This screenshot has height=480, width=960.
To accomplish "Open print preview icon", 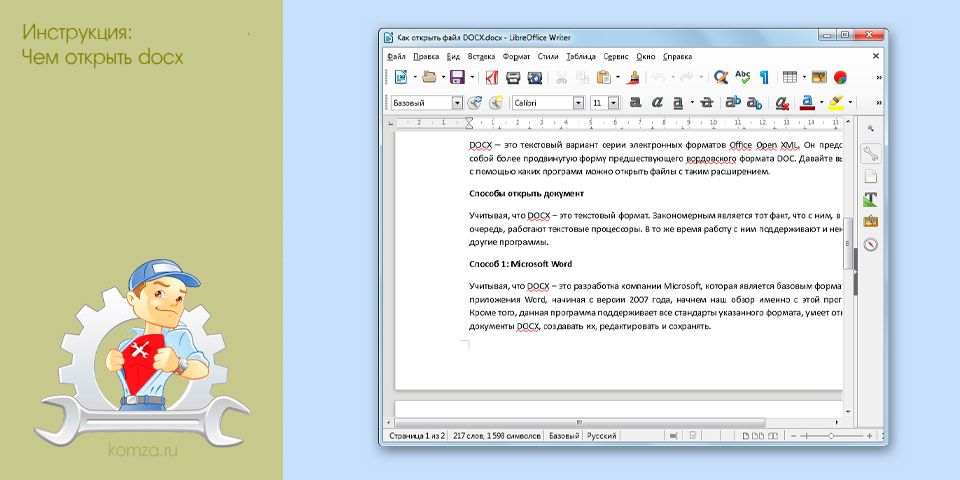I will 534,77.
